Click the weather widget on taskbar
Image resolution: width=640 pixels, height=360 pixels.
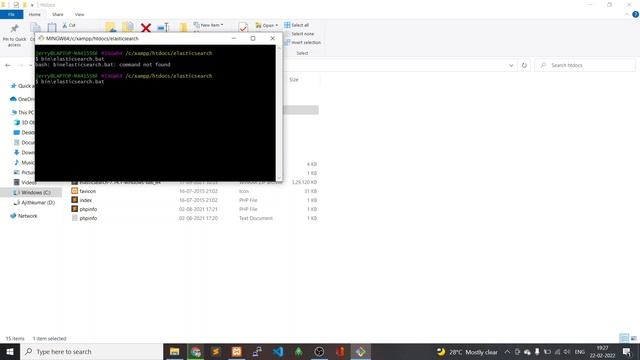[x=467, y=351]
